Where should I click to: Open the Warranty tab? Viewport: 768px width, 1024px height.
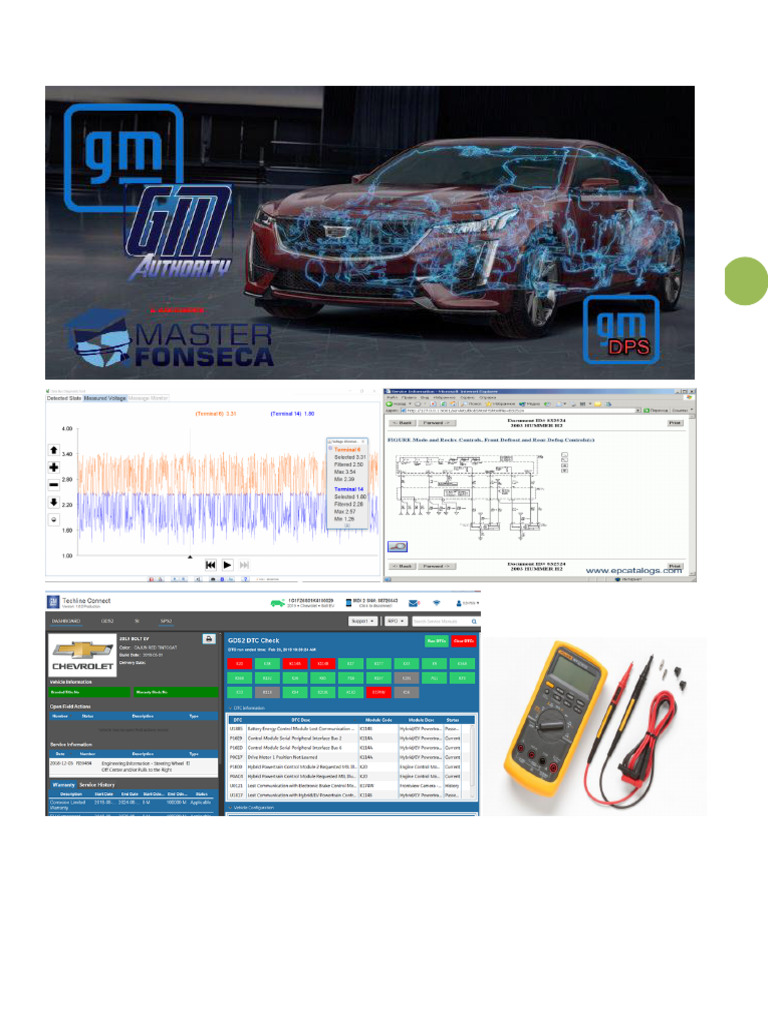click(x=63, y=784)
